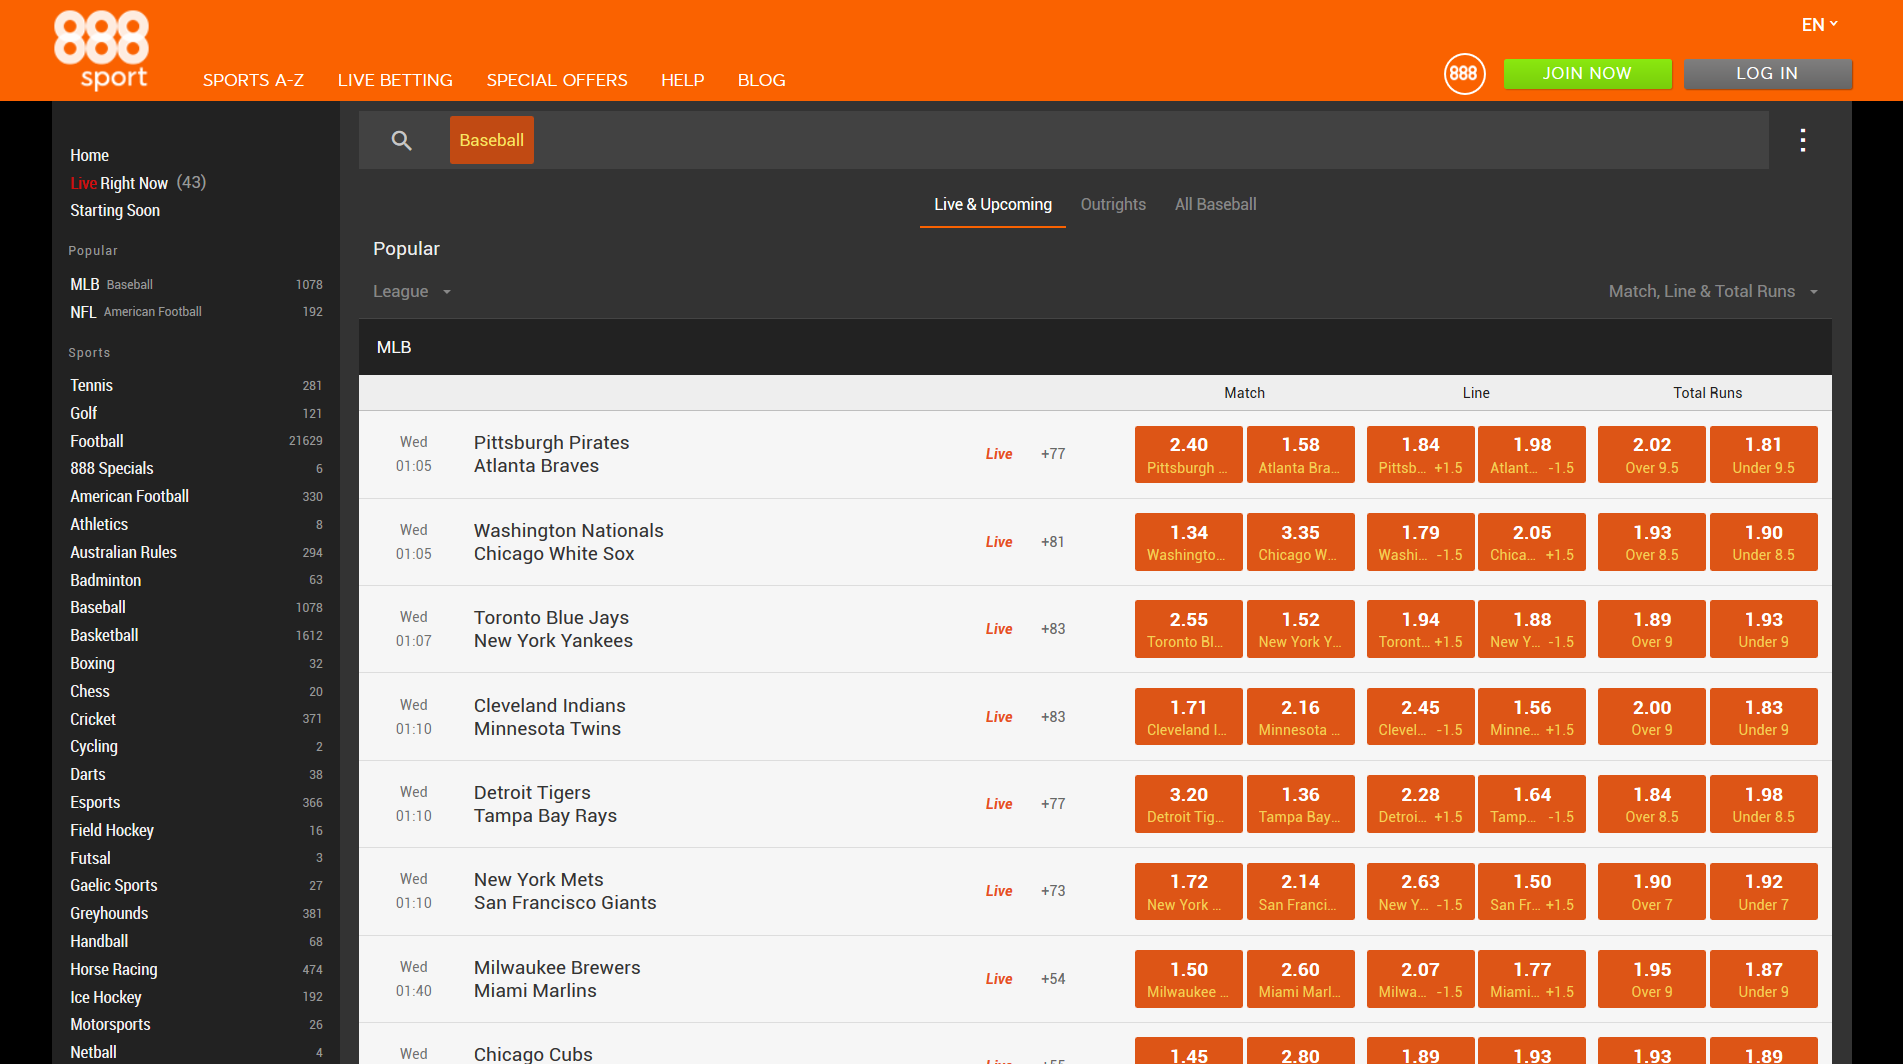Open Ice Hockey in sports list
1903x1064 pixels.
coord(196,997)
